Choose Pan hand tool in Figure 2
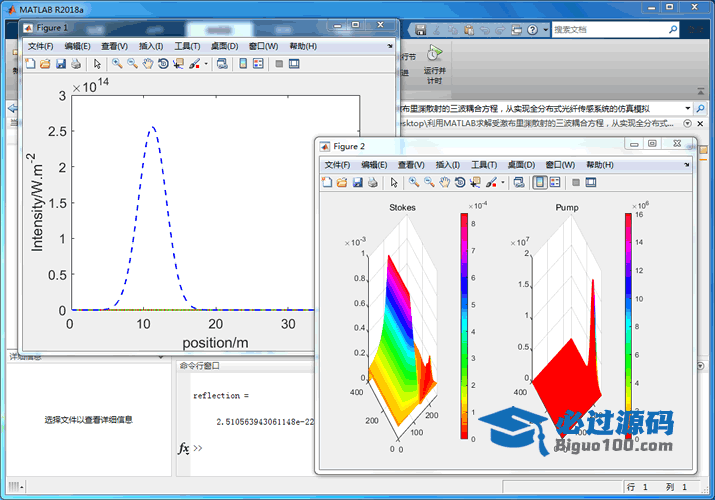 click(x=445, y=182)
